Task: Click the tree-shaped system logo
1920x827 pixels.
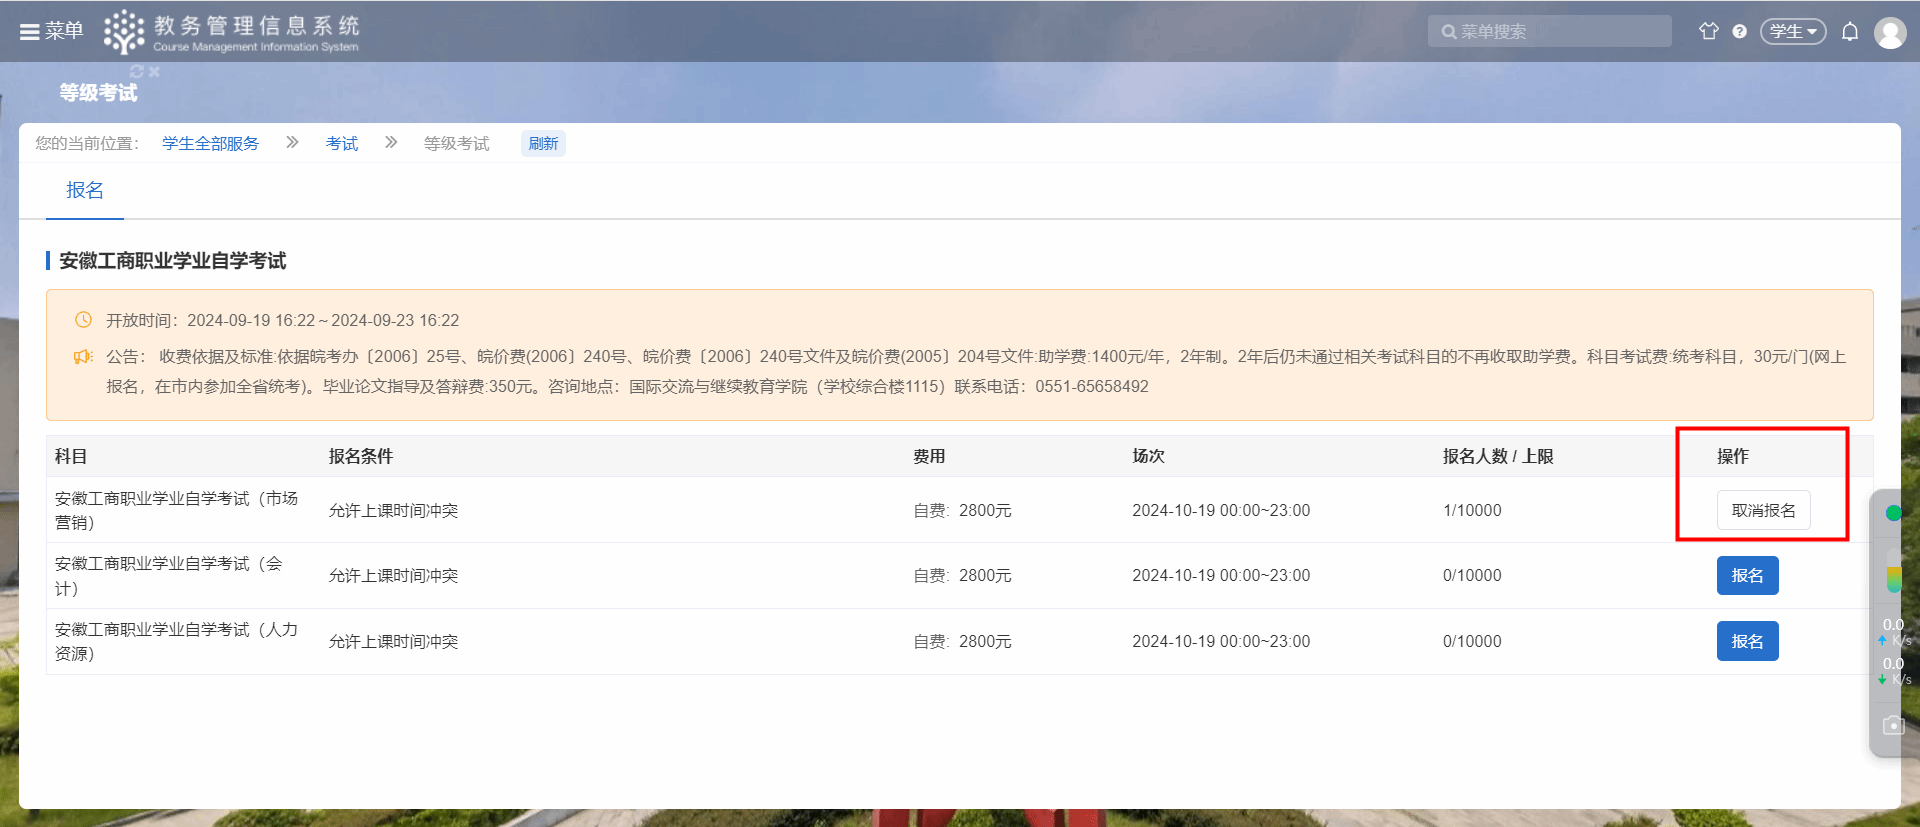Action: tap(124, 32)
